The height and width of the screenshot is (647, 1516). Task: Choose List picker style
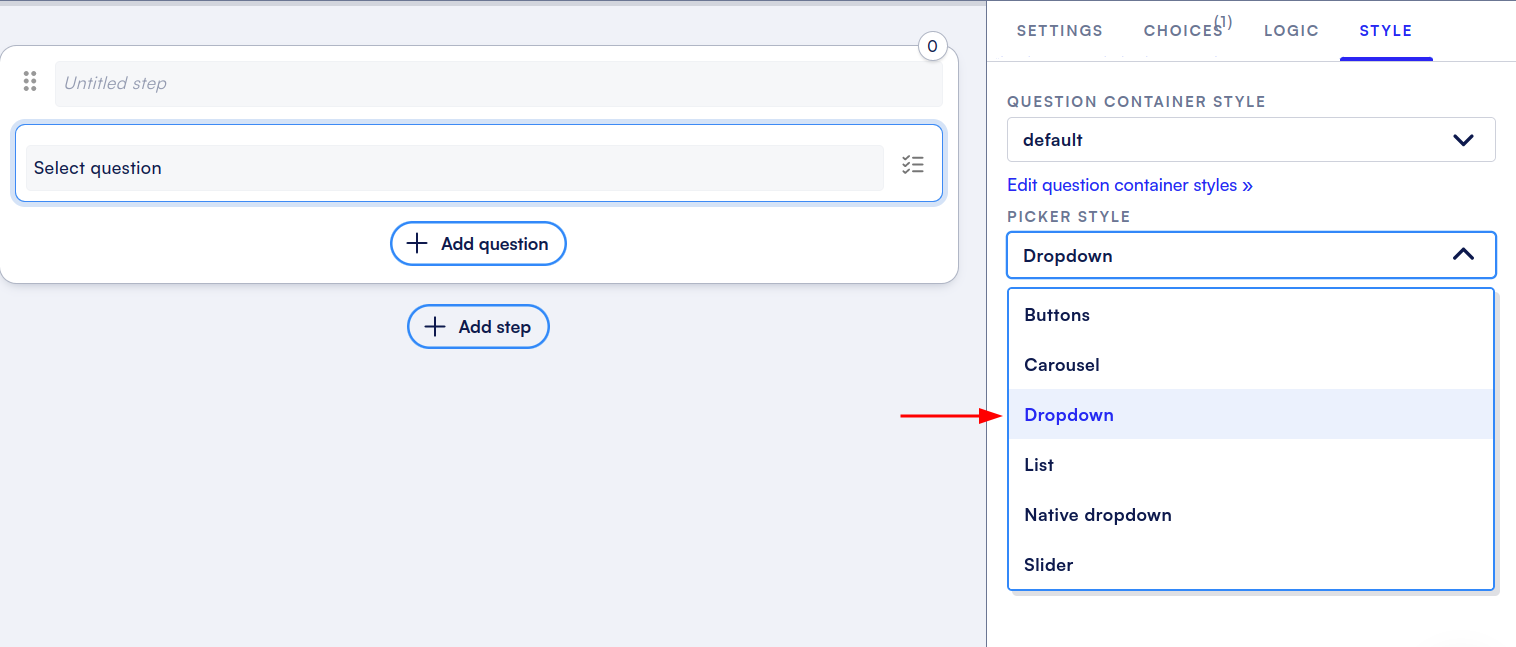pos(1039,465)
